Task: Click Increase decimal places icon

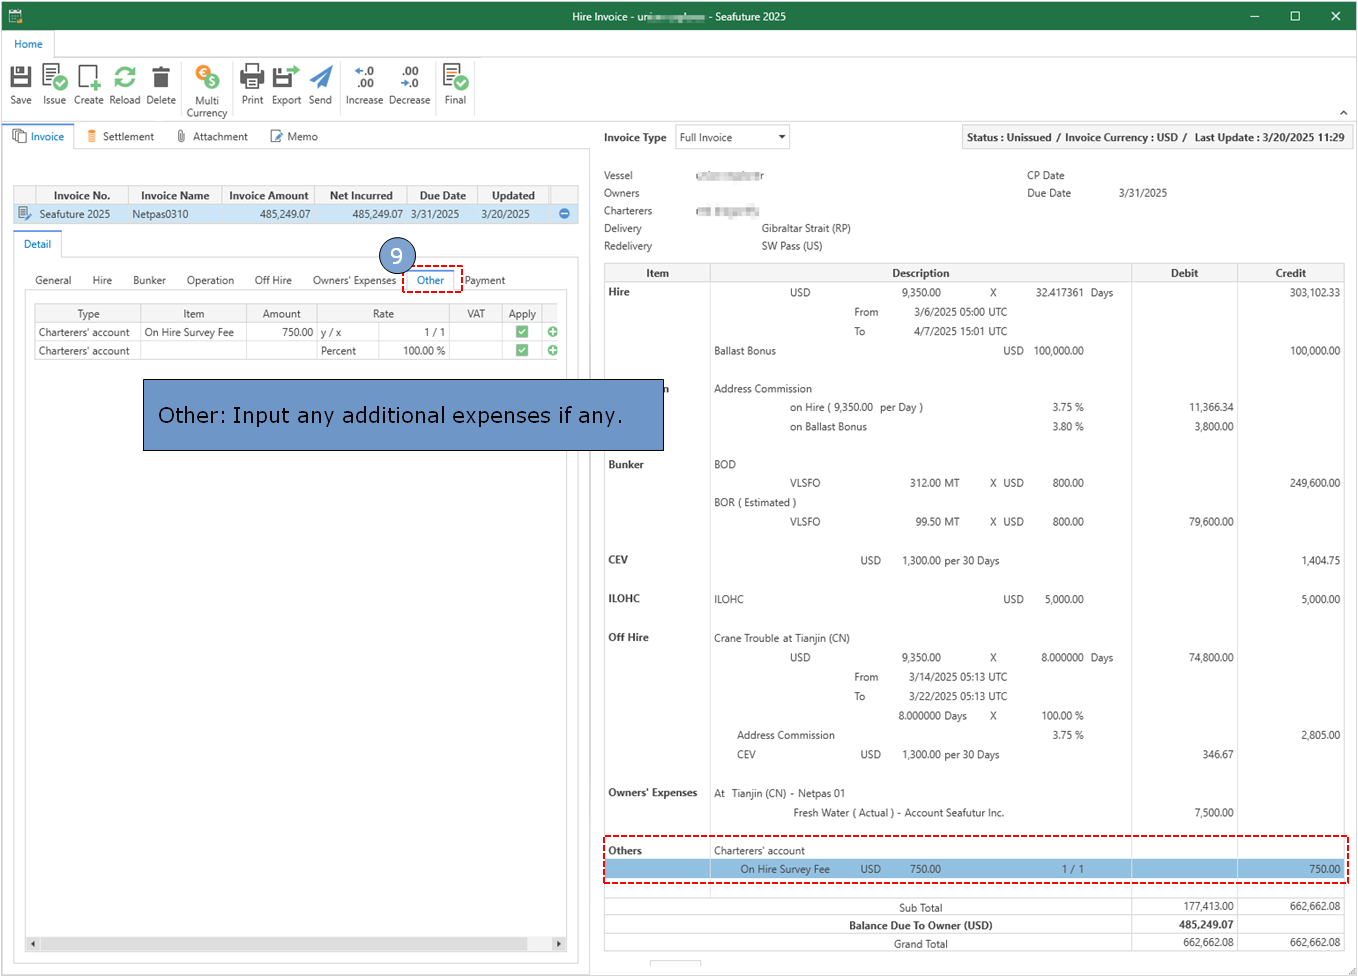Action: pyautogui.click(x=364, y=78)
